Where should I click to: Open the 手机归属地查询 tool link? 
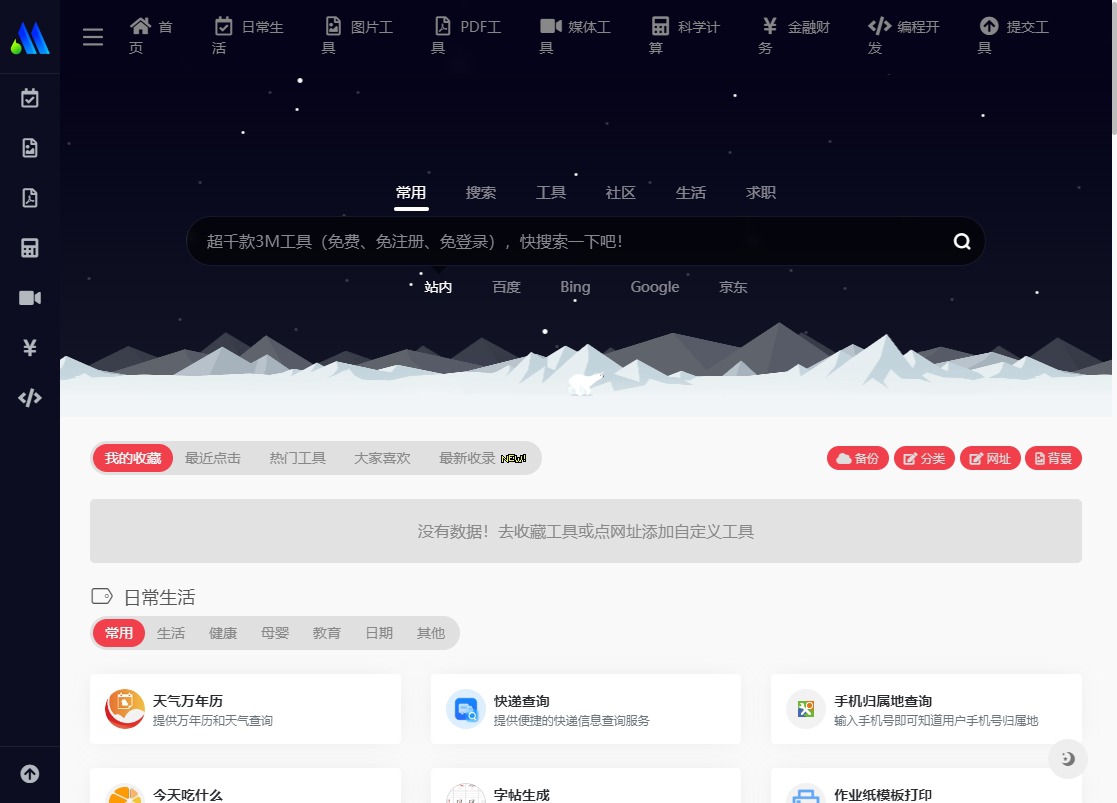pyautogui.click(x=926, y=709)
